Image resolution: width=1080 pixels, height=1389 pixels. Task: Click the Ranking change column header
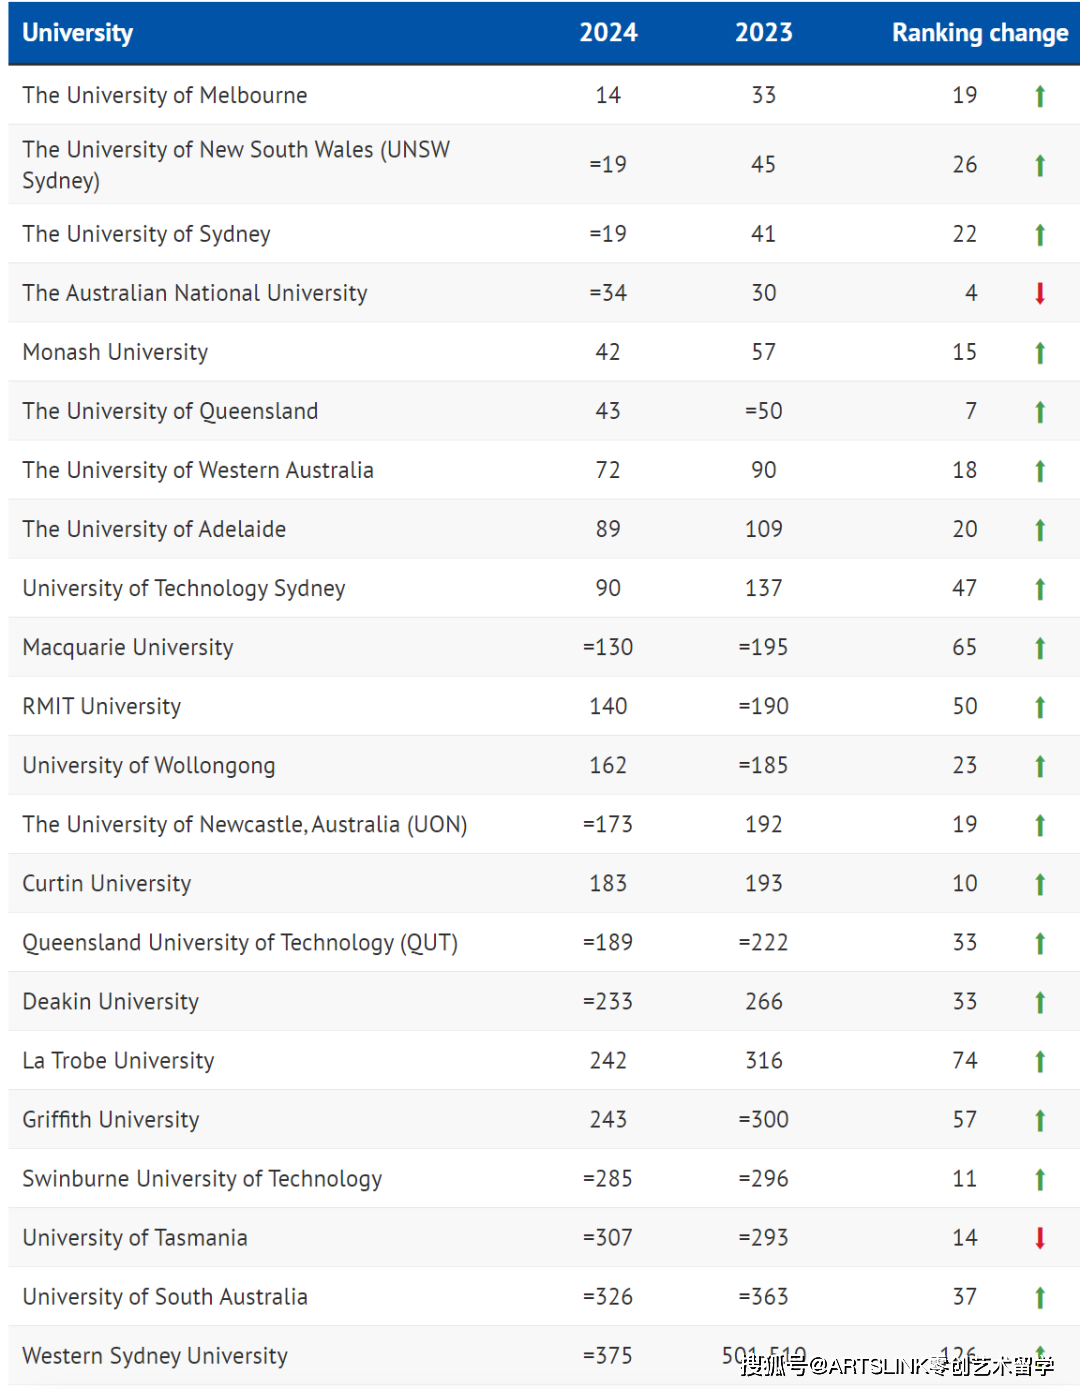coord(980,33)
